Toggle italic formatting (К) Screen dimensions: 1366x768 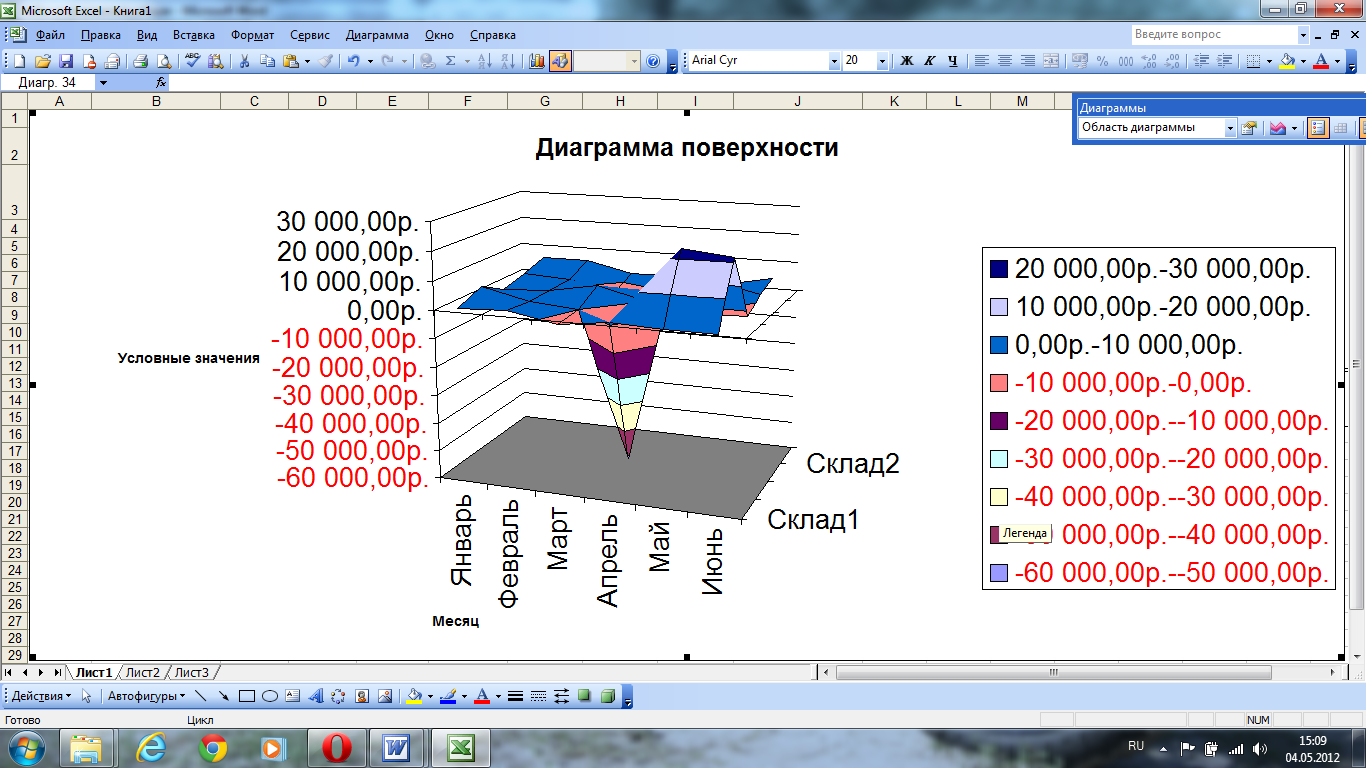pos(930,61)
